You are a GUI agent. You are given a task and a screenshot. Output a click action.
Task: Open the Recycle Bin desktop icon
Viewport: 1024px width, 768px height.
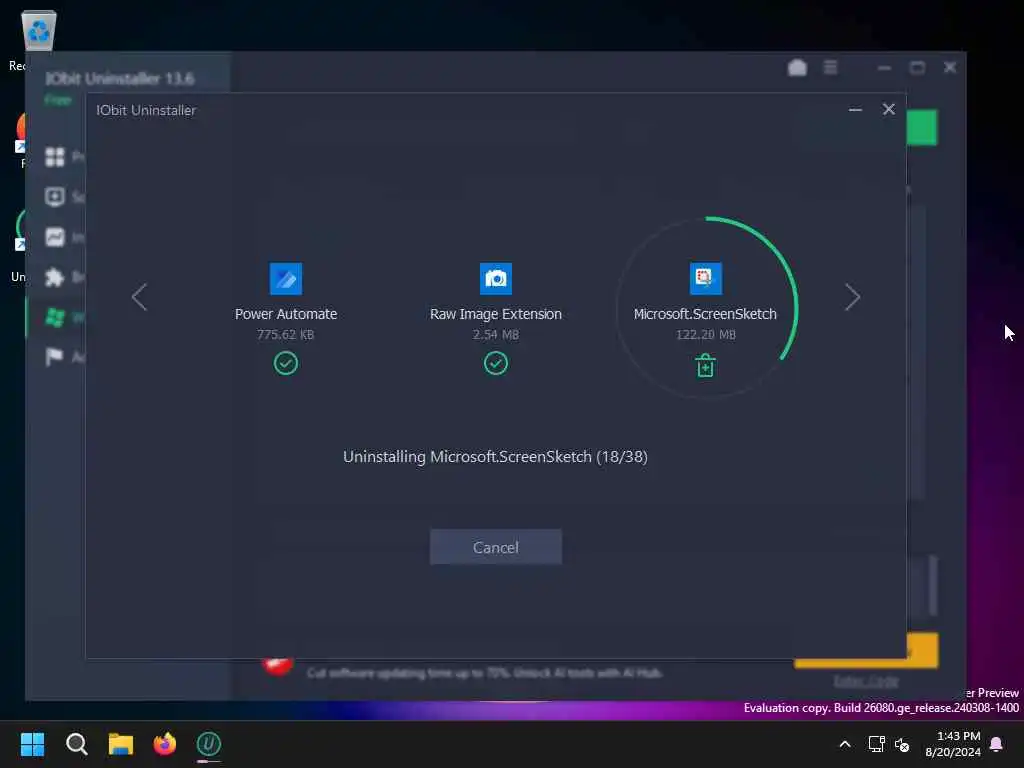[x=39, y=30]
